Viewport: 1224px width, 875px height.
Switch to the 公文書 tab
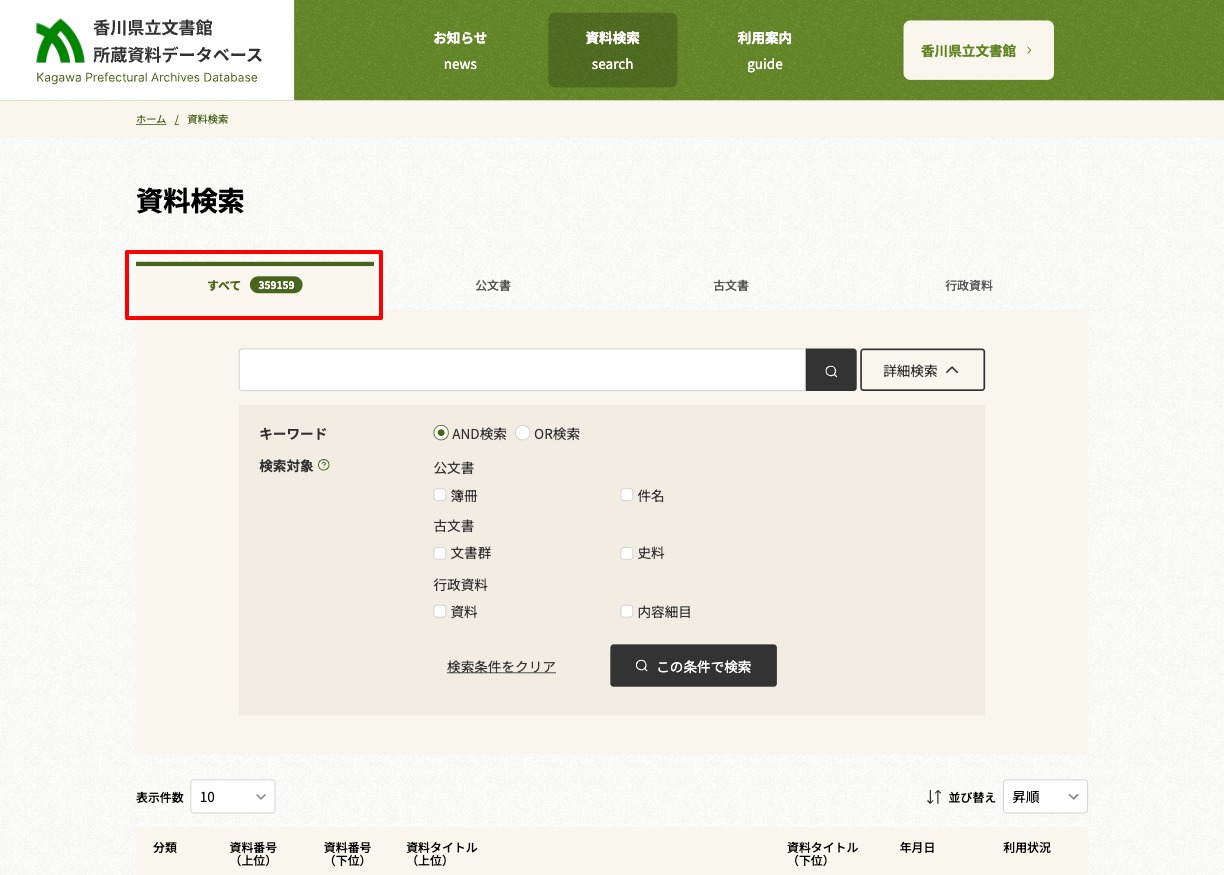492,285
